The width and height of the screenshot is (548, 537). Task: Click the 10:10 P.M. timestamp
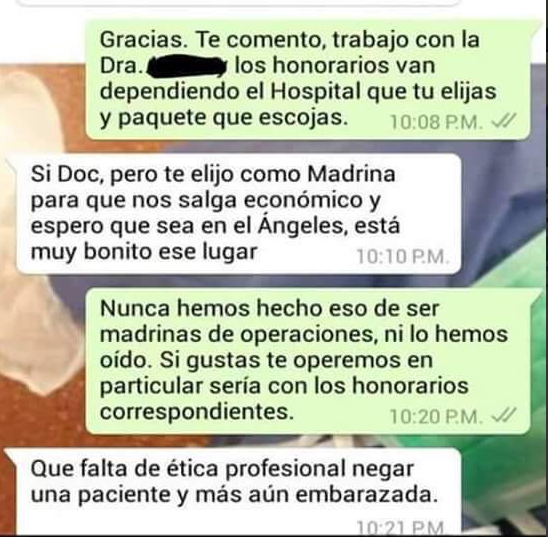[402, 256]
